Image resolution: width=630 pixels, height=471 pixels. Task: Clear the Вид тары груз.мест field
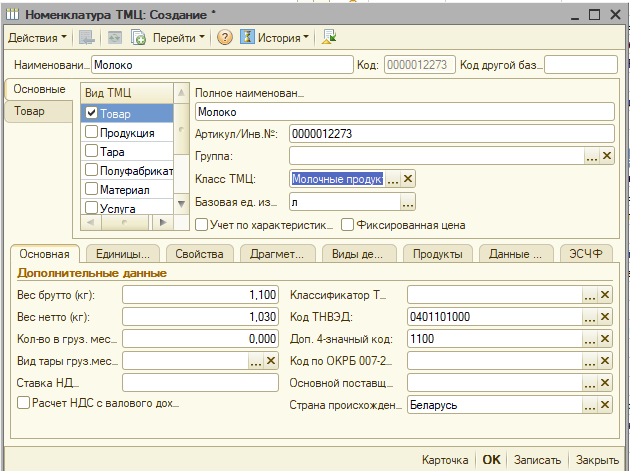(x=270, y=361)
